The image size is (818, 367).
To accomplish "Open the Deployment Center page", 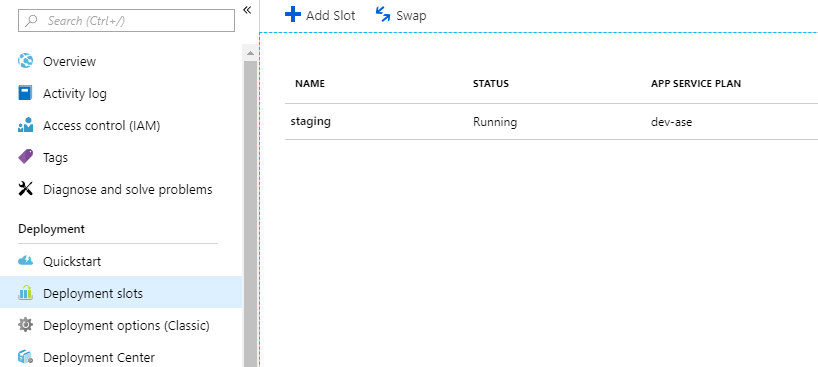I will [99, 358].
